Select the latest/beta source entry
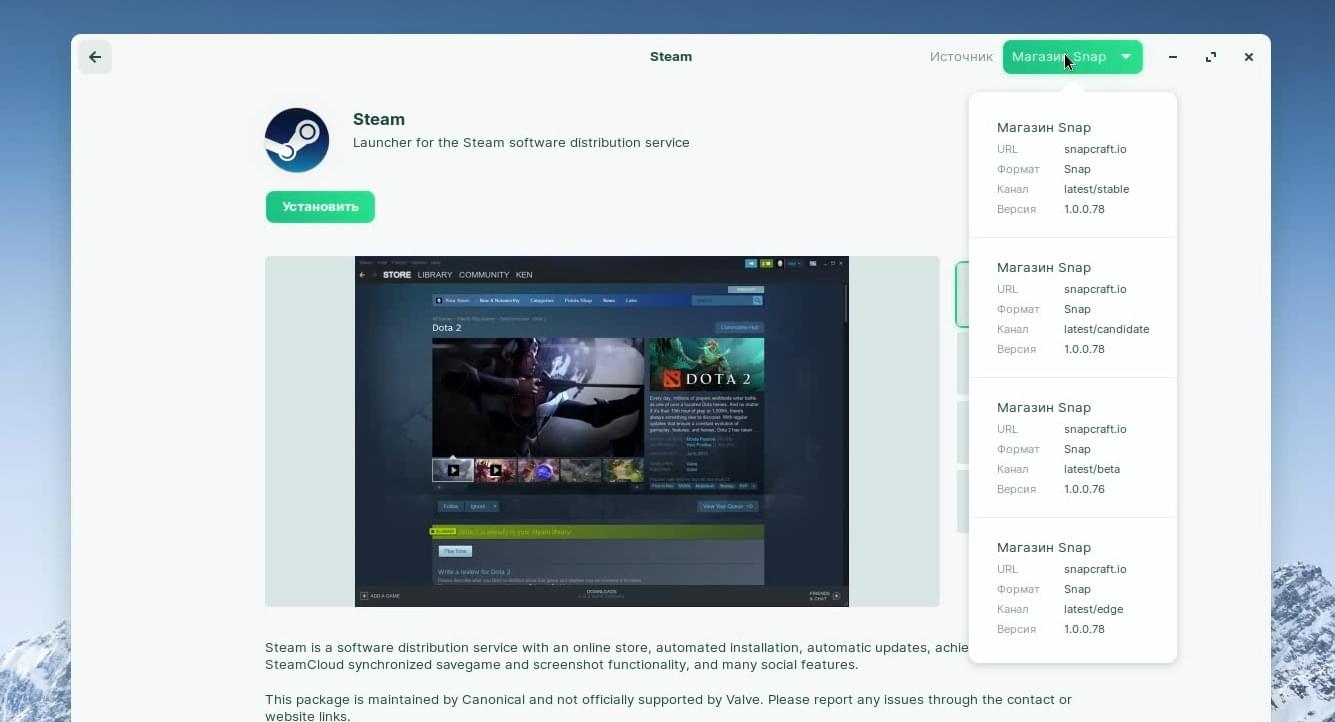 (1073, 448)
